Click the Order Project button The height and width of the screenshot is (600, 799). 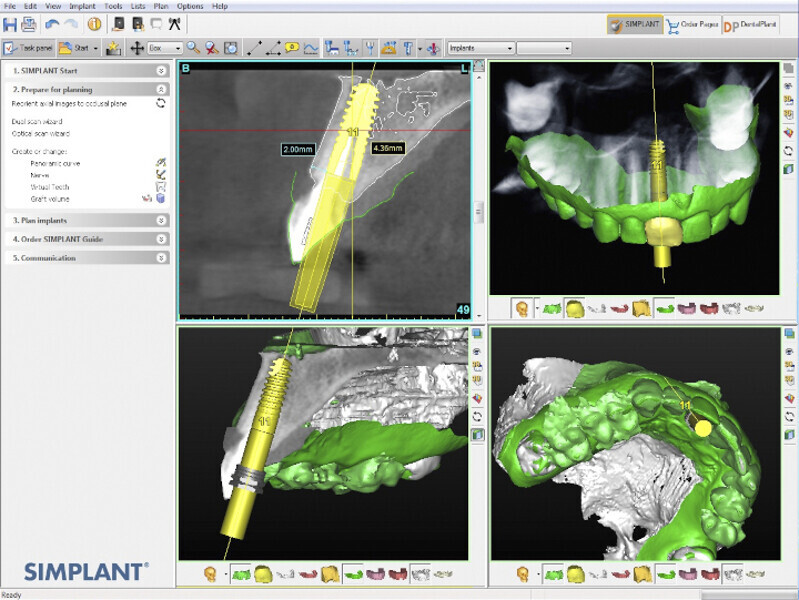click(692, 24)
